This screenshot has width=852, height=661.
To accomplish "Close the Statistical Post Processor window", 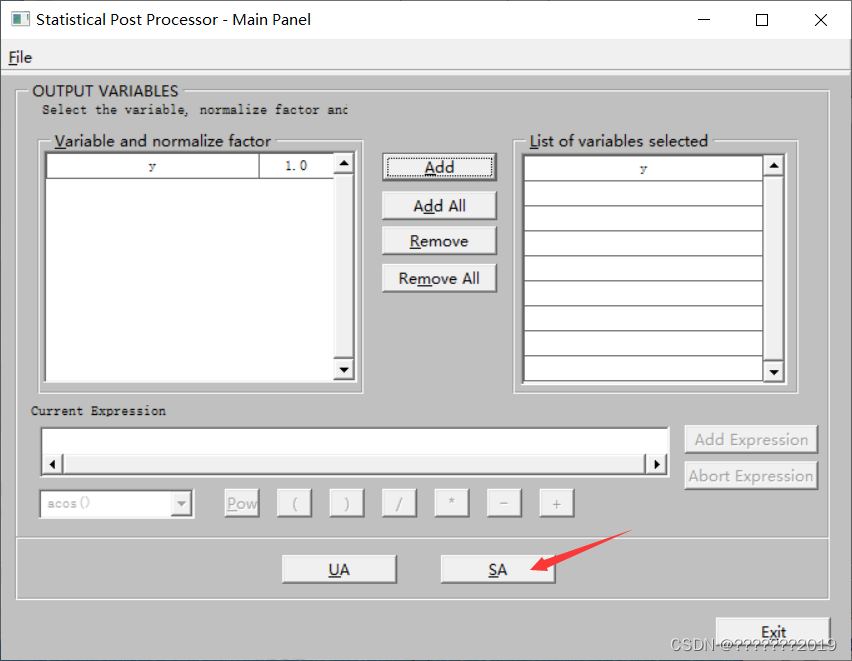I will (x=820, y=20).
